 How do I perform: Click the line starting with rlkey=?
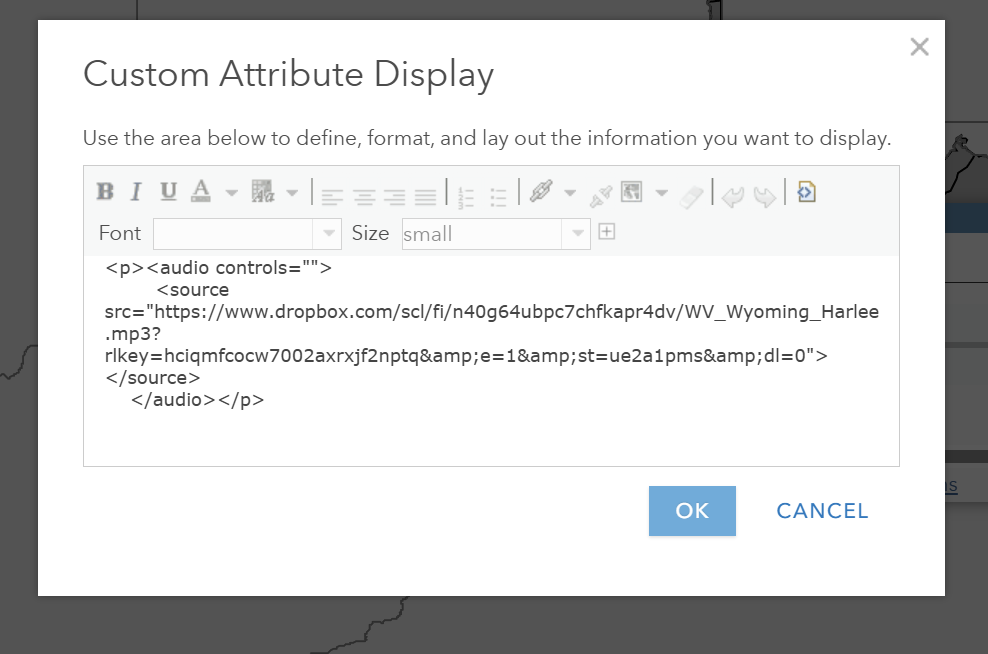(x=466, y=356)
